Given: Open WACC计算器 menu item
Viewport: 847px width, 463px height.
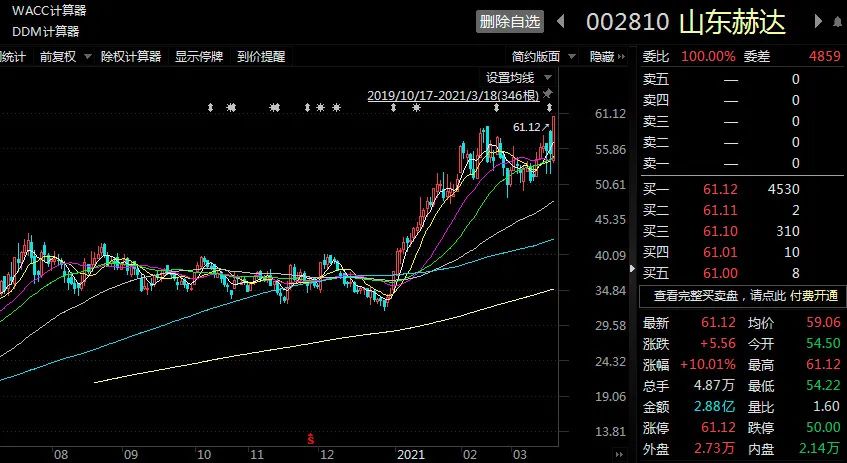Looking at the screenshot, I should [x=49, y=10].
